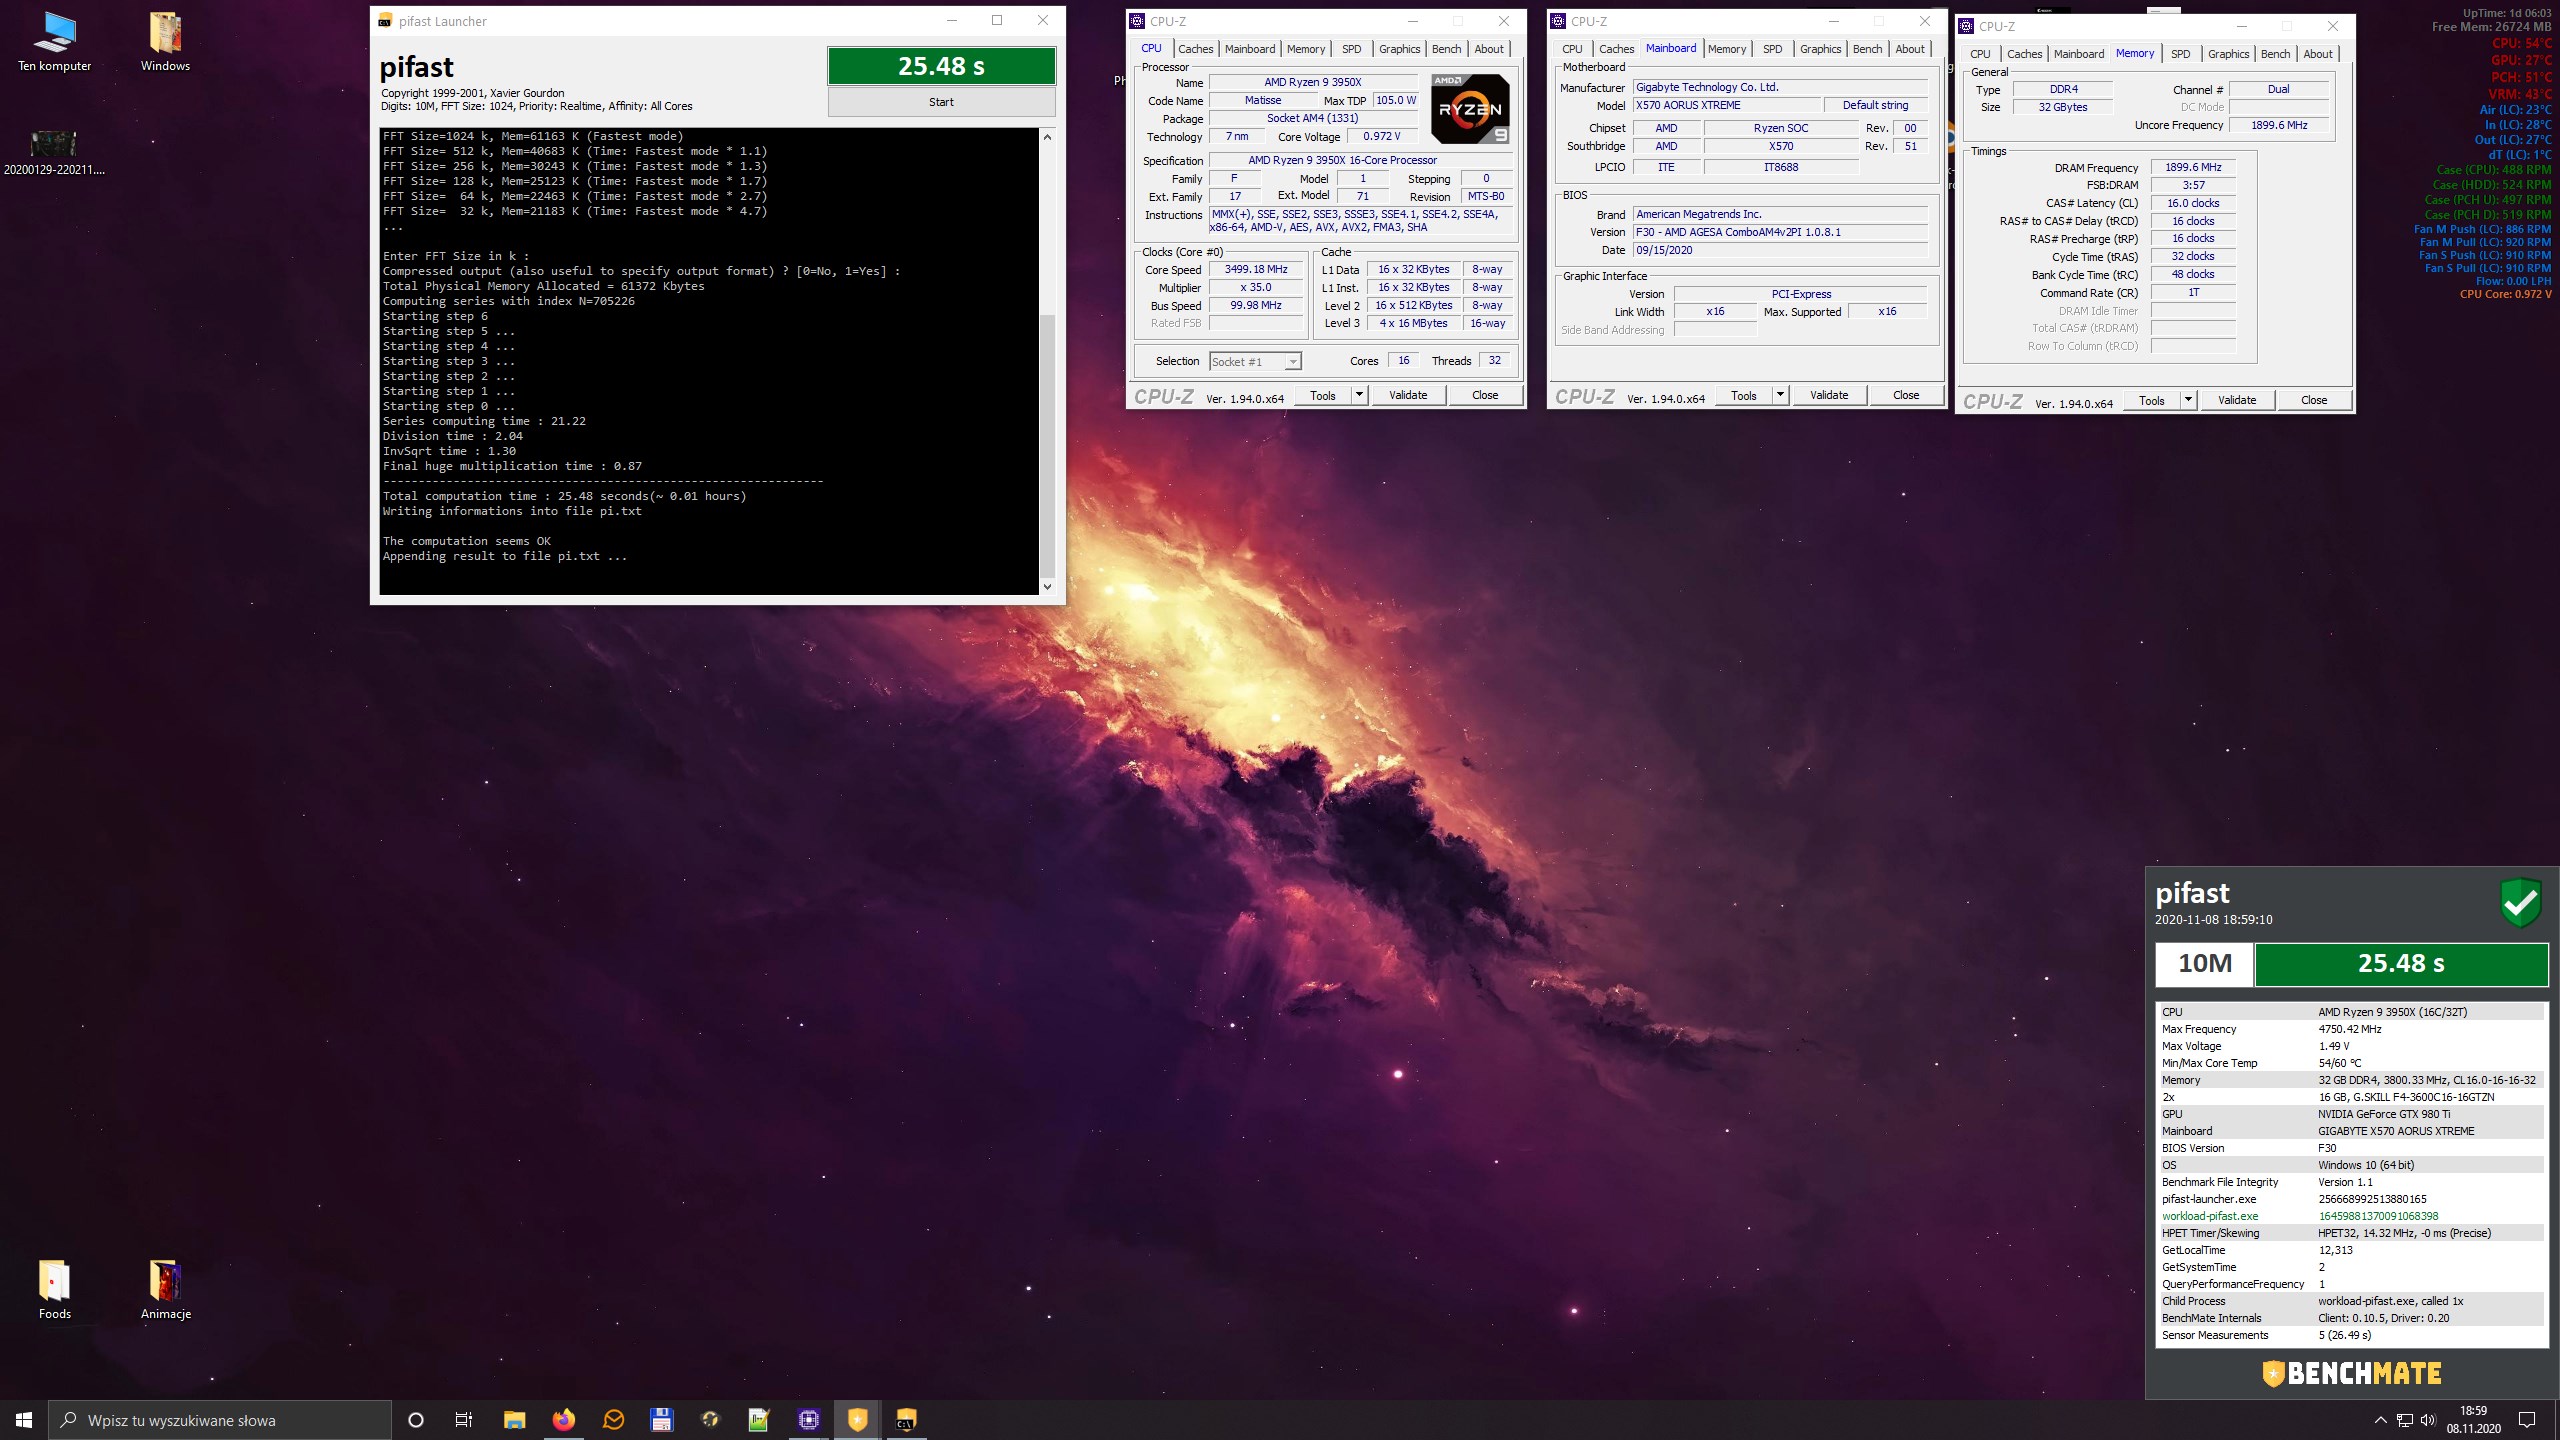Open the blue floppy disk taskbar icon
Image resolution: width=2560 pixels, height=1440 pixels.
[x=661, y=1420]
